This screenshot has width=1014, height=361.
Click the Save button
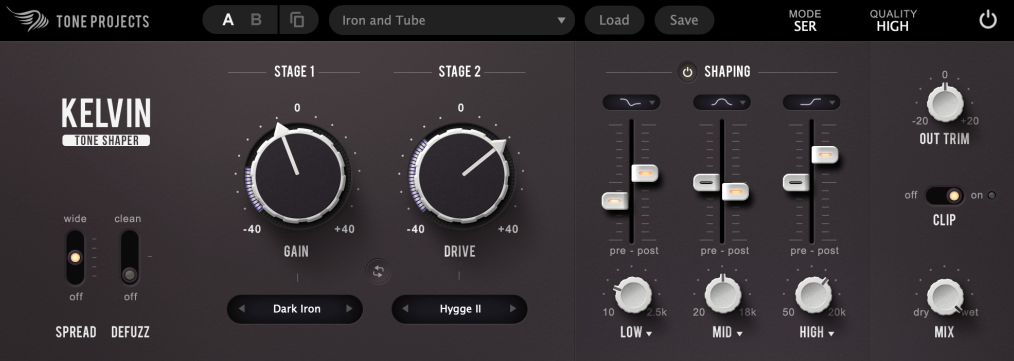pyautogui.click(x=684, y=20)
